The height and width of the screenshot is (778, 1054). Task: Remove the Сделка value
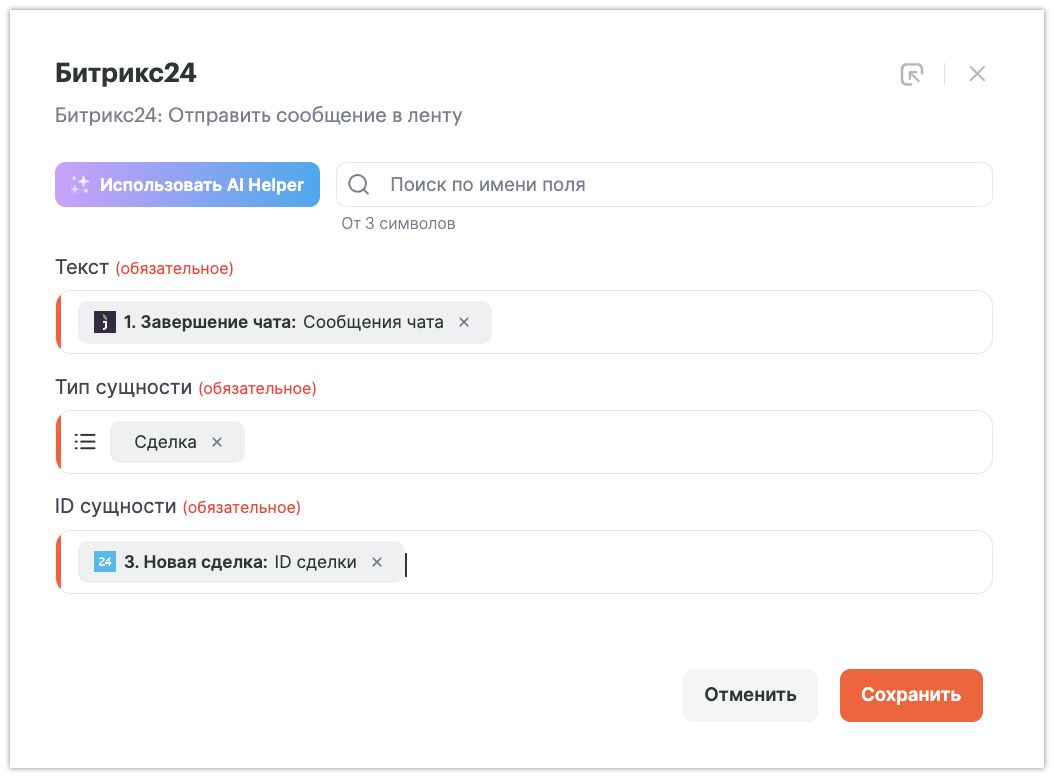217,442
